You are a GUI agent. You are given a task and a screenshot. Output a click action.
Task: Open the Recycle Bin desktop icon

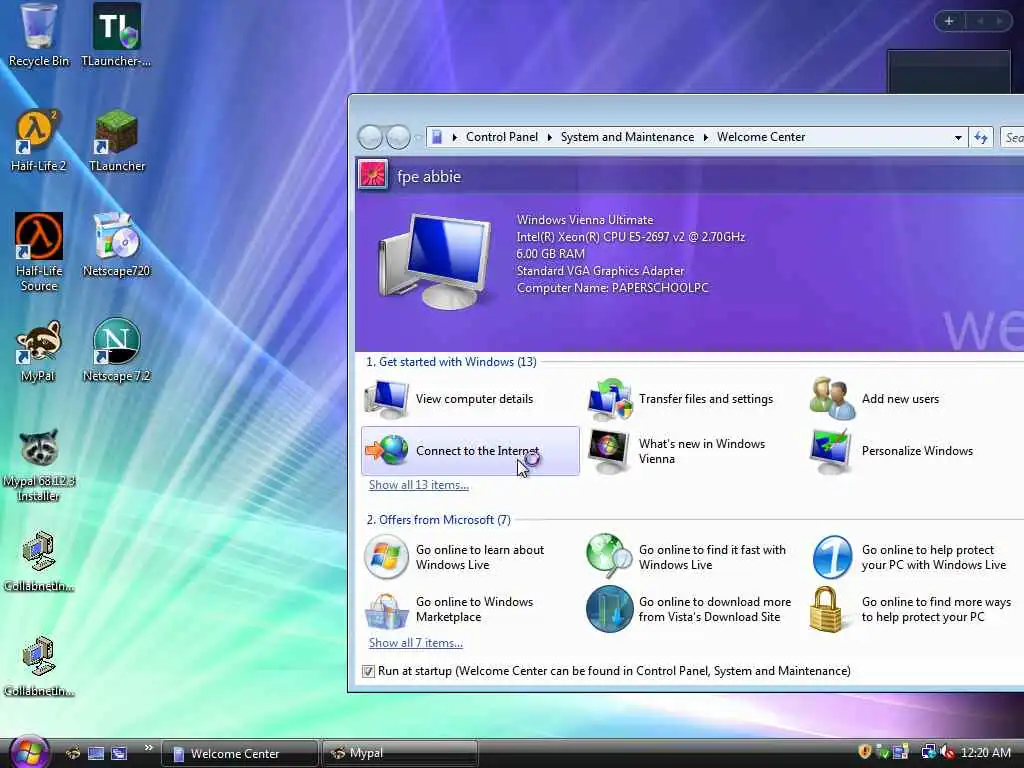[39, 35]
